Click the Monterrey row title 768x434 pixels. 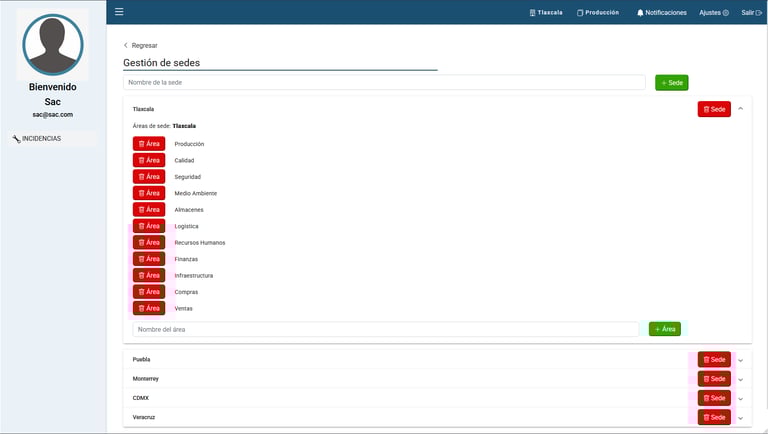click(x=145, y=379)
